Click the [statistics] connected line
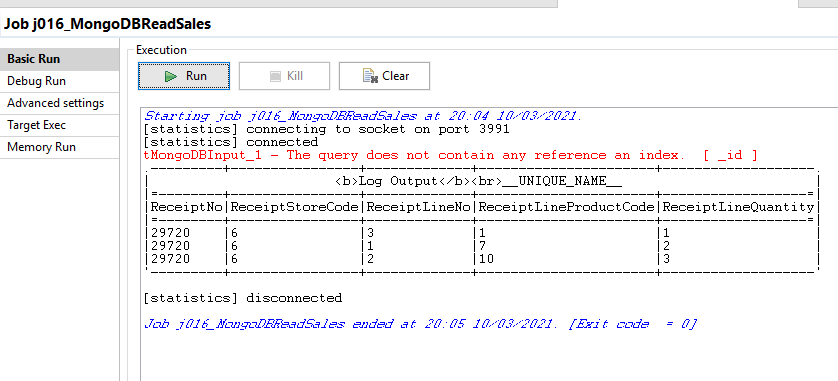Image resolution: width=838 pixels, height=381 pixels. 231,143
